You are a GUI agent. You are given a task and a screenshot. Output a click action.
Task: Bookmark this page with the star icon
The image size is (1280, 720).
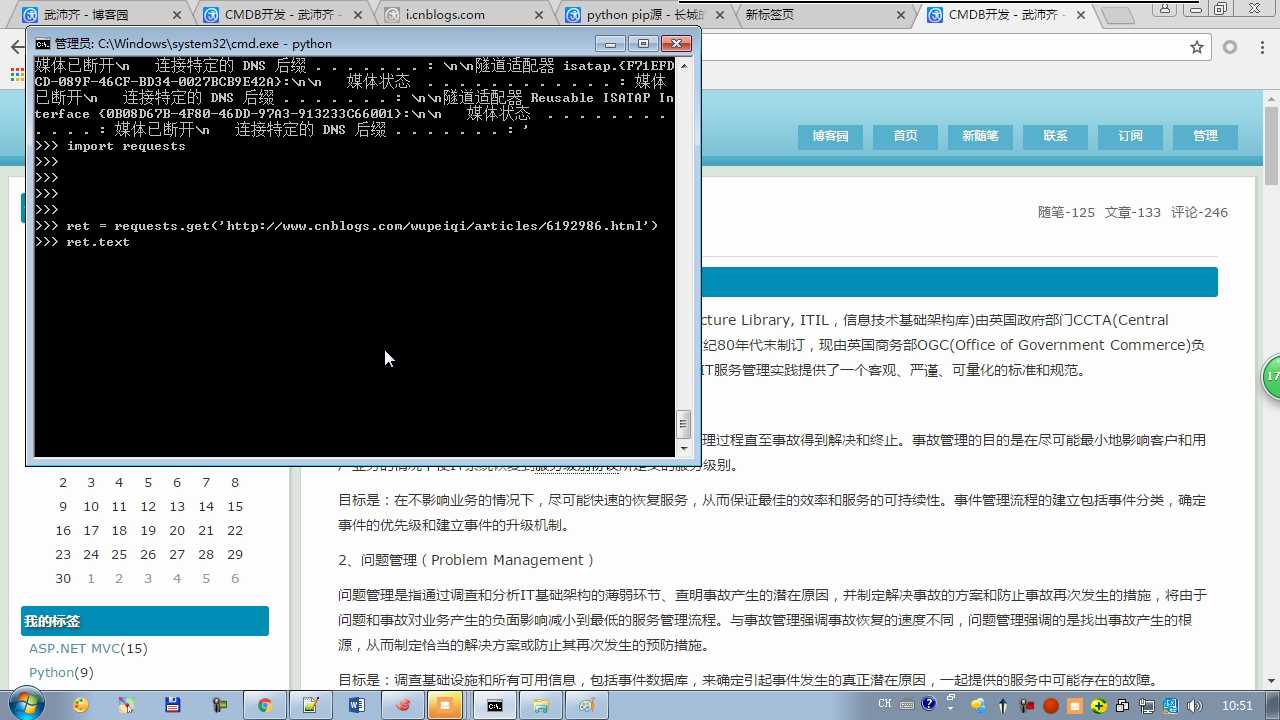(x=1197, y=47)
